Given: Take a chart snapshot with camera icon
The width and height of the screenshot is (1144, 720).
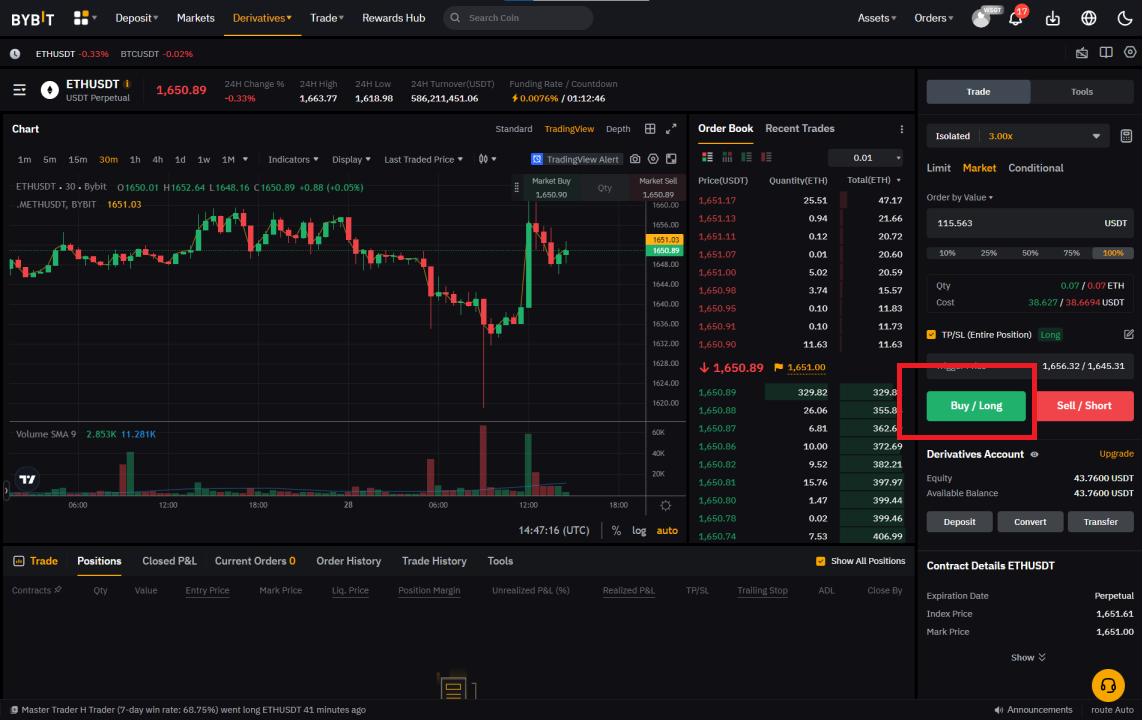Looking at the screenshot, I should coord(635,159).
